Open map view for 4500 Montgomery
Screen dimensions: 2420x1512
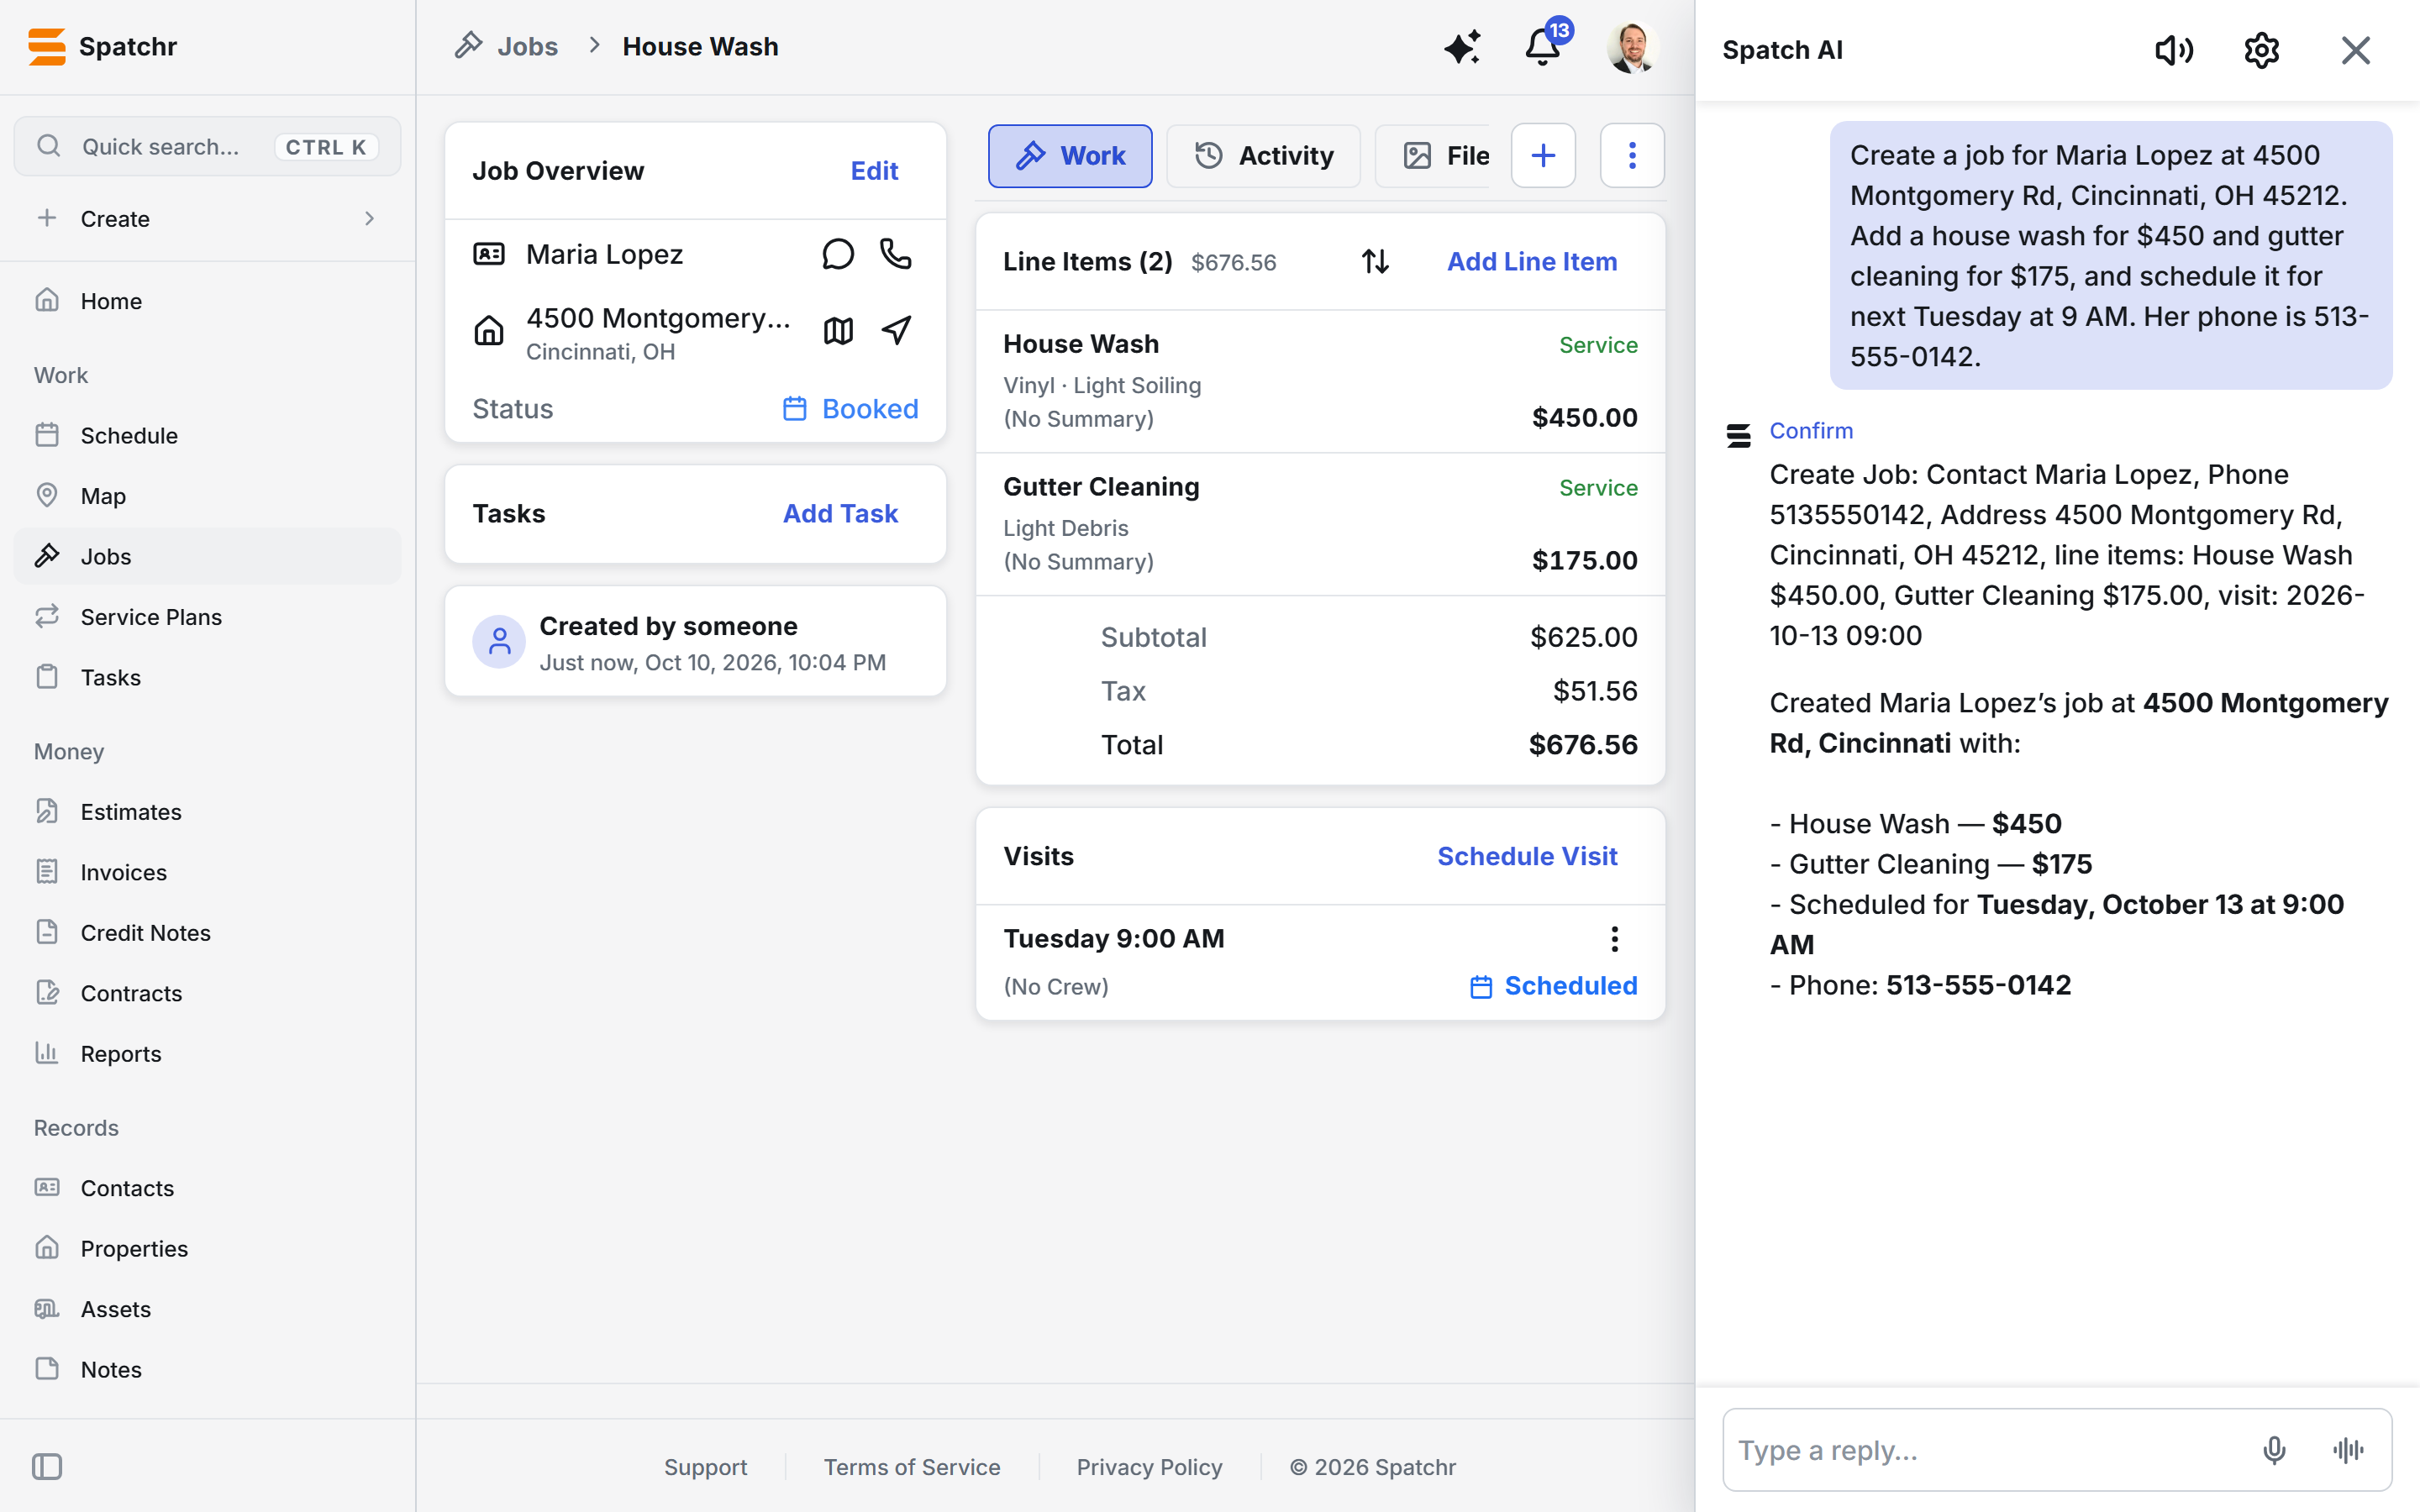coord(838,330)
